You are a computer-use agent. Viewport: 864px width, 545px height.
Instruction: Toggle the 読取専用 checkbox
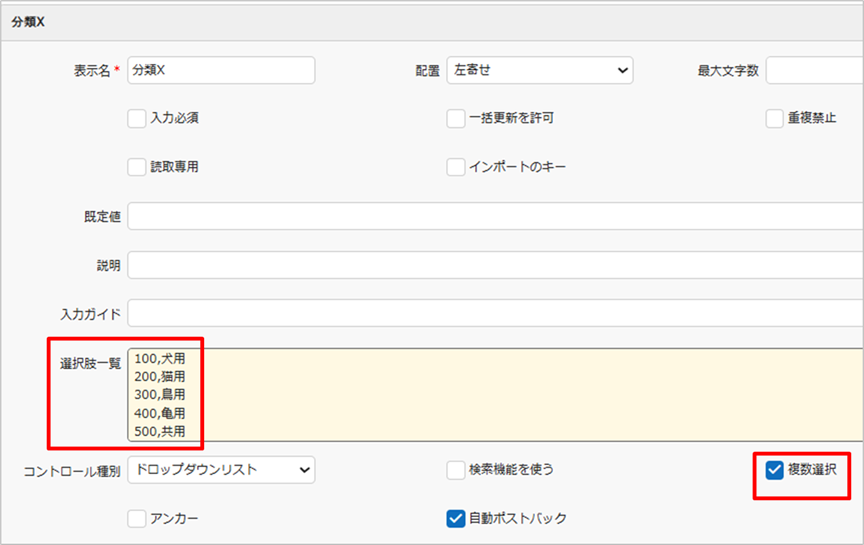137,167
